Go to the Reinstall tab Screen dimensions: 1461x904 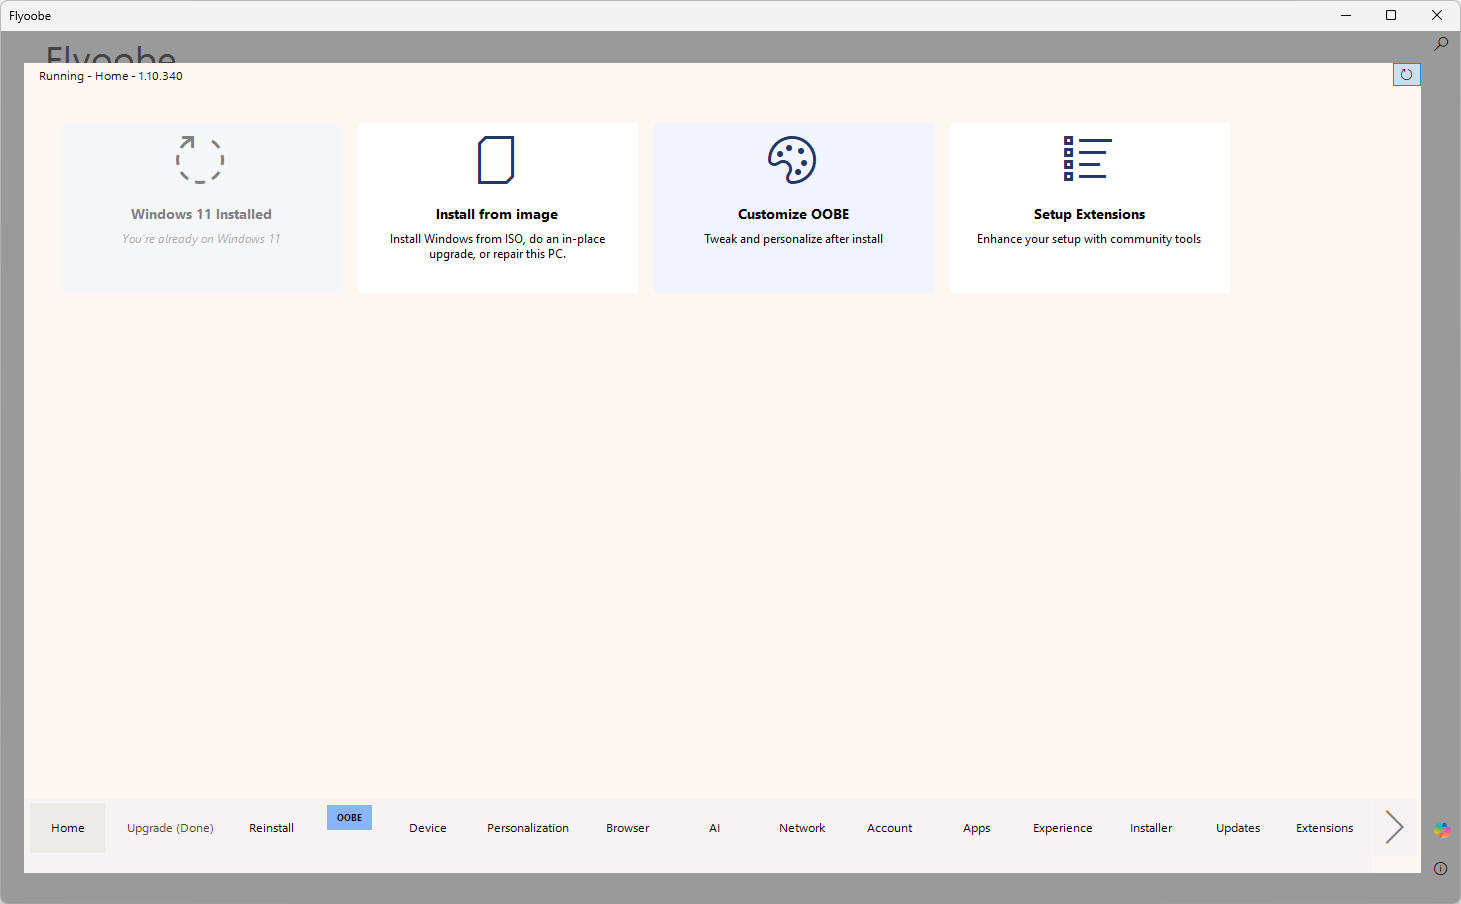(271, 828)
